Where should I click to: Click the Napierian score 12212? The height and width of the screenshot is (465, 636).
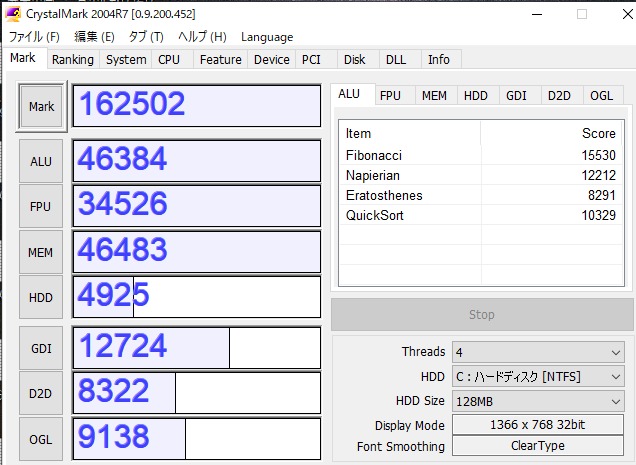click(598, 175)
